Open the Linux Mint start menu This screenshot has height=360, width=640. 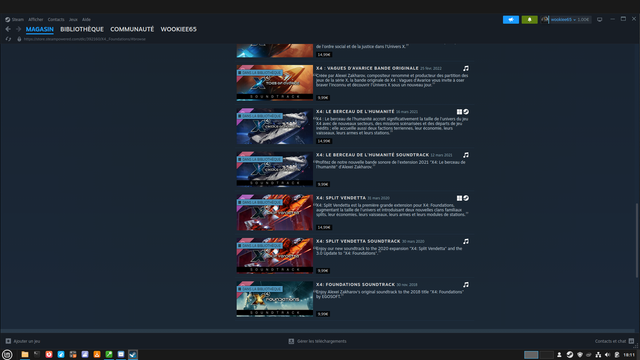pos(7,355)
